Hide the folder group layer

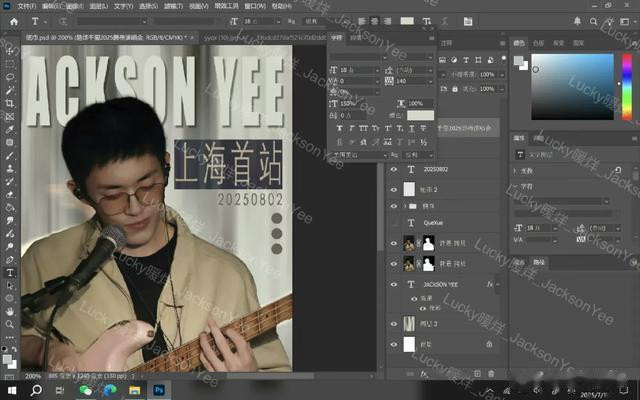393,206
